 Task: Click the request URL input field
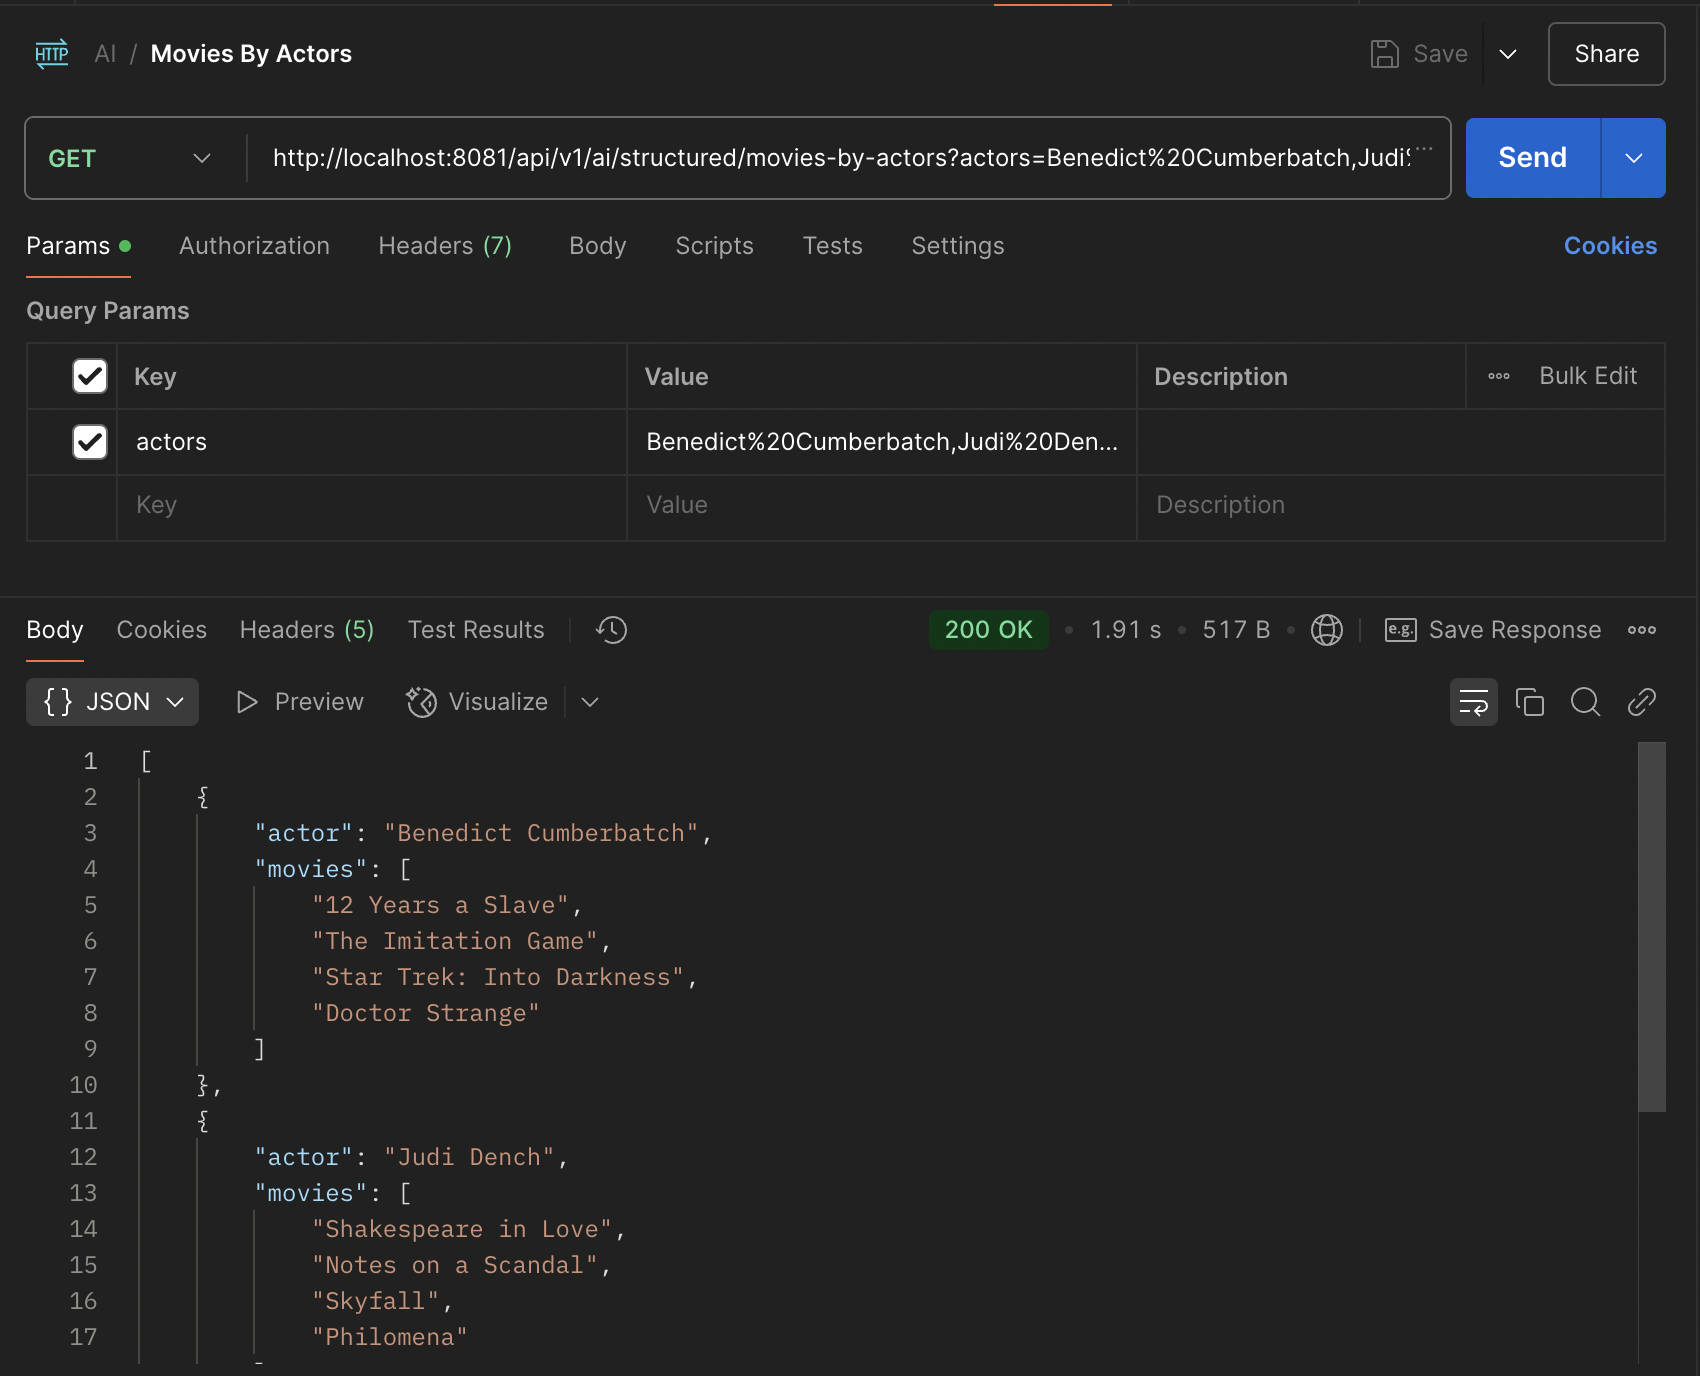(x=841, y=158)
